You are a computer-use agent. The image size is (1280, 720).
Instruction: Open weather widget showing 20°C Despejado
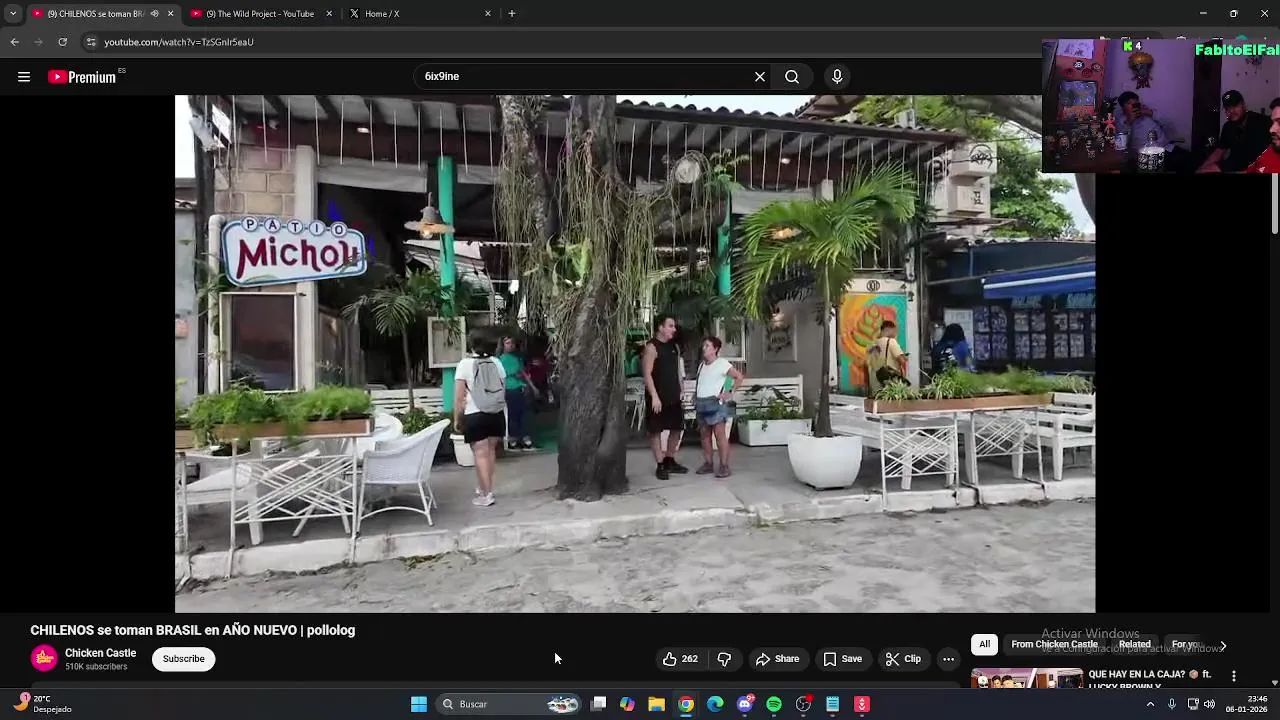pos(42,704)
